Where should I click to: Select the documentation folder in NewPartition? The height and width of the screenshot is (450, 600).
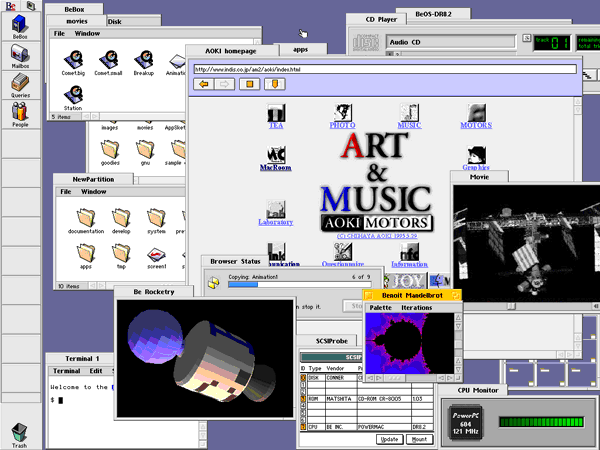86,221
